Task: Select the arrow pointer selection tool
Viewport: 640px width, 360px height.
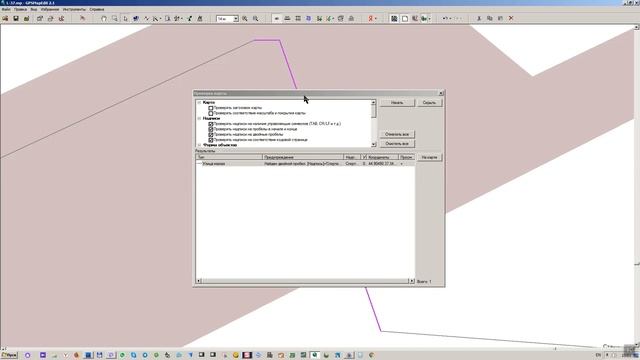Action: click(x=125, y=18)
